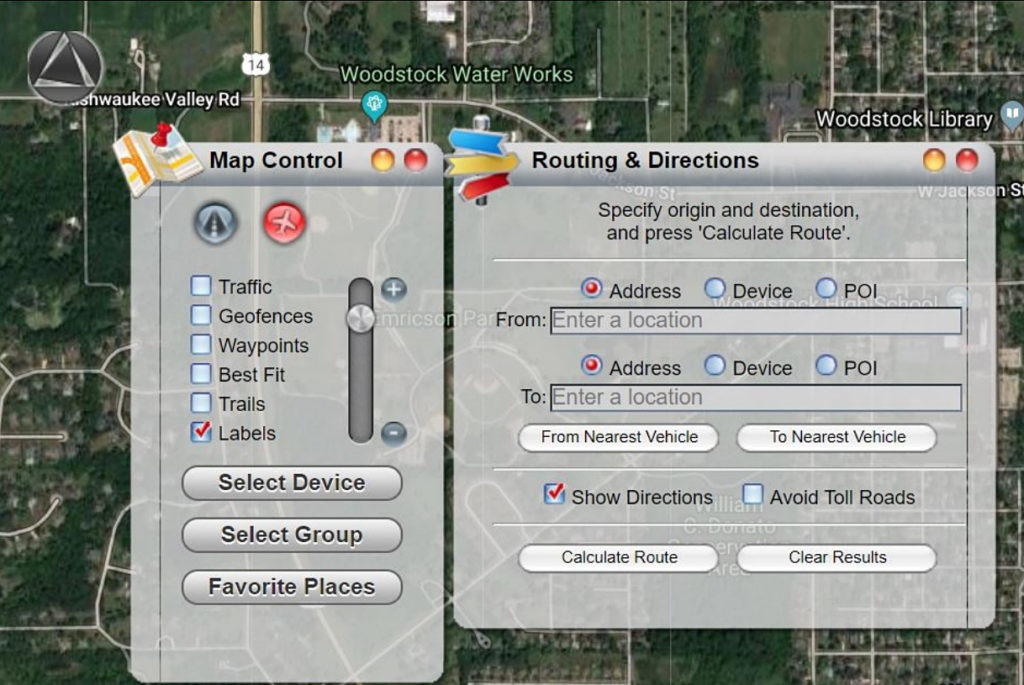Click From Nearest Vehicle button

pos(618,438)
